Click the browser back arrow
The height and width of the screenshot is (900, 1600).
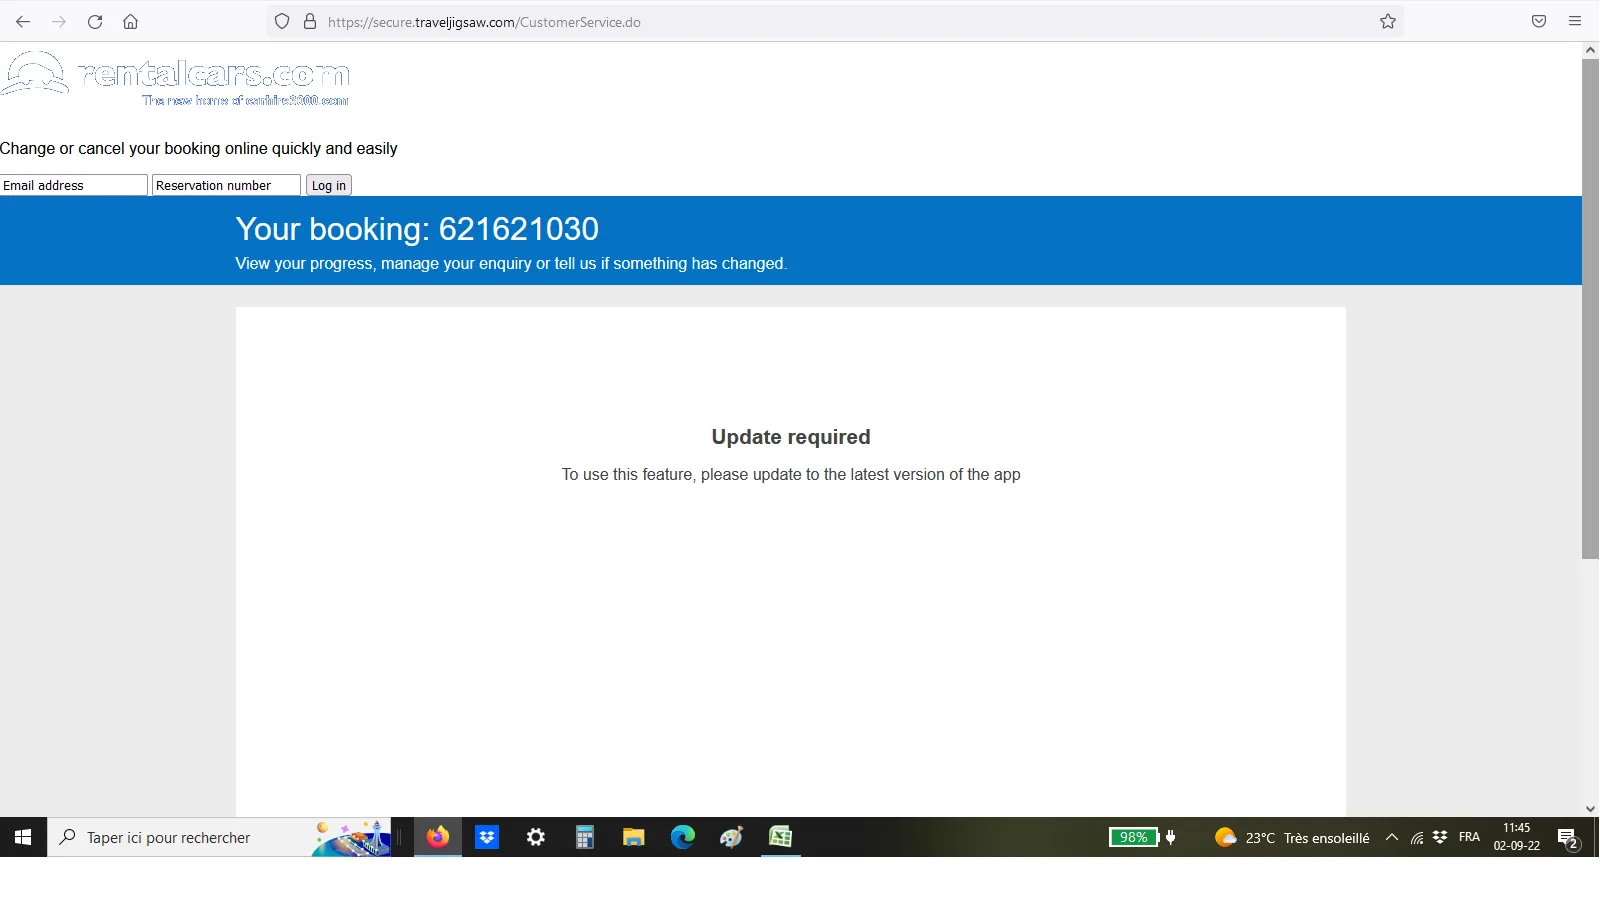23,22
